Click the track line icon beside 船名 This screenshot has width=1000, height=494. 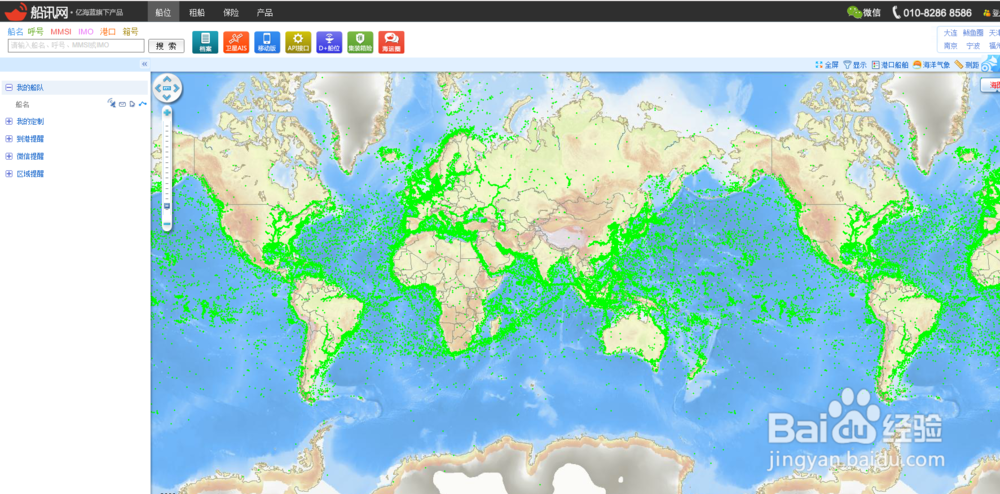pyautogui.click(x=142, y=103)
